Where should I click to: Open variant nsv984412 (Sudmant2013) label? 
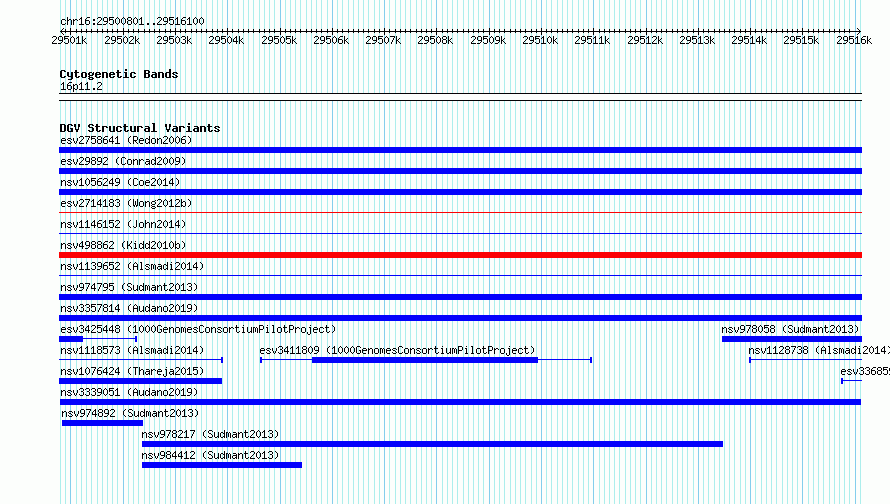pos(211,455)
